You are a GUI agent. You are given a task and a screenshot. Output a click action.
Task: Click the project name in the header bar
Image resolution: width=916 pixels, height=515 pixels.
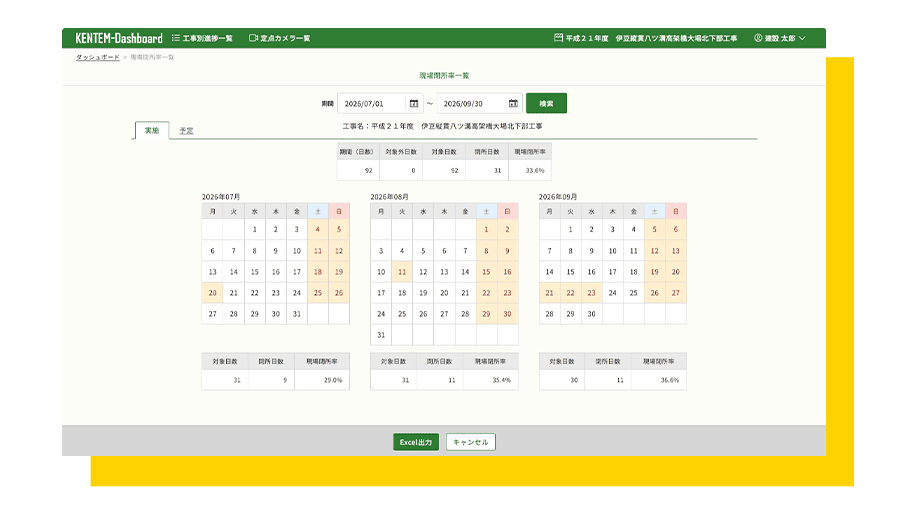pyautogui.click(x=651, y=38)
